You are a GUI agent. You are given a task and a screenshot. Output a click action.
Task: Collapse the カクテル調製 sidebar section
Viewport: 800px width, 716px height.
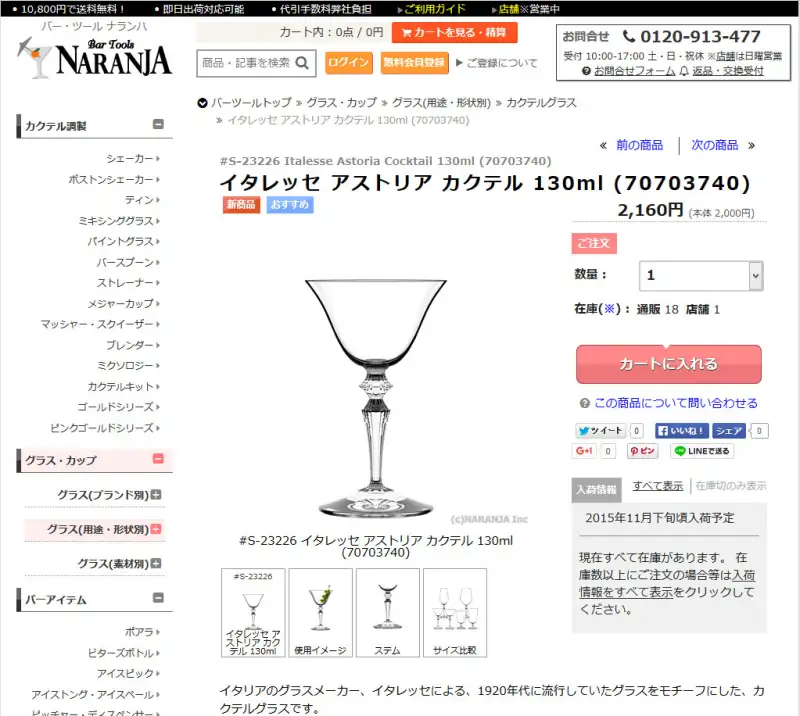pos(158,124)
